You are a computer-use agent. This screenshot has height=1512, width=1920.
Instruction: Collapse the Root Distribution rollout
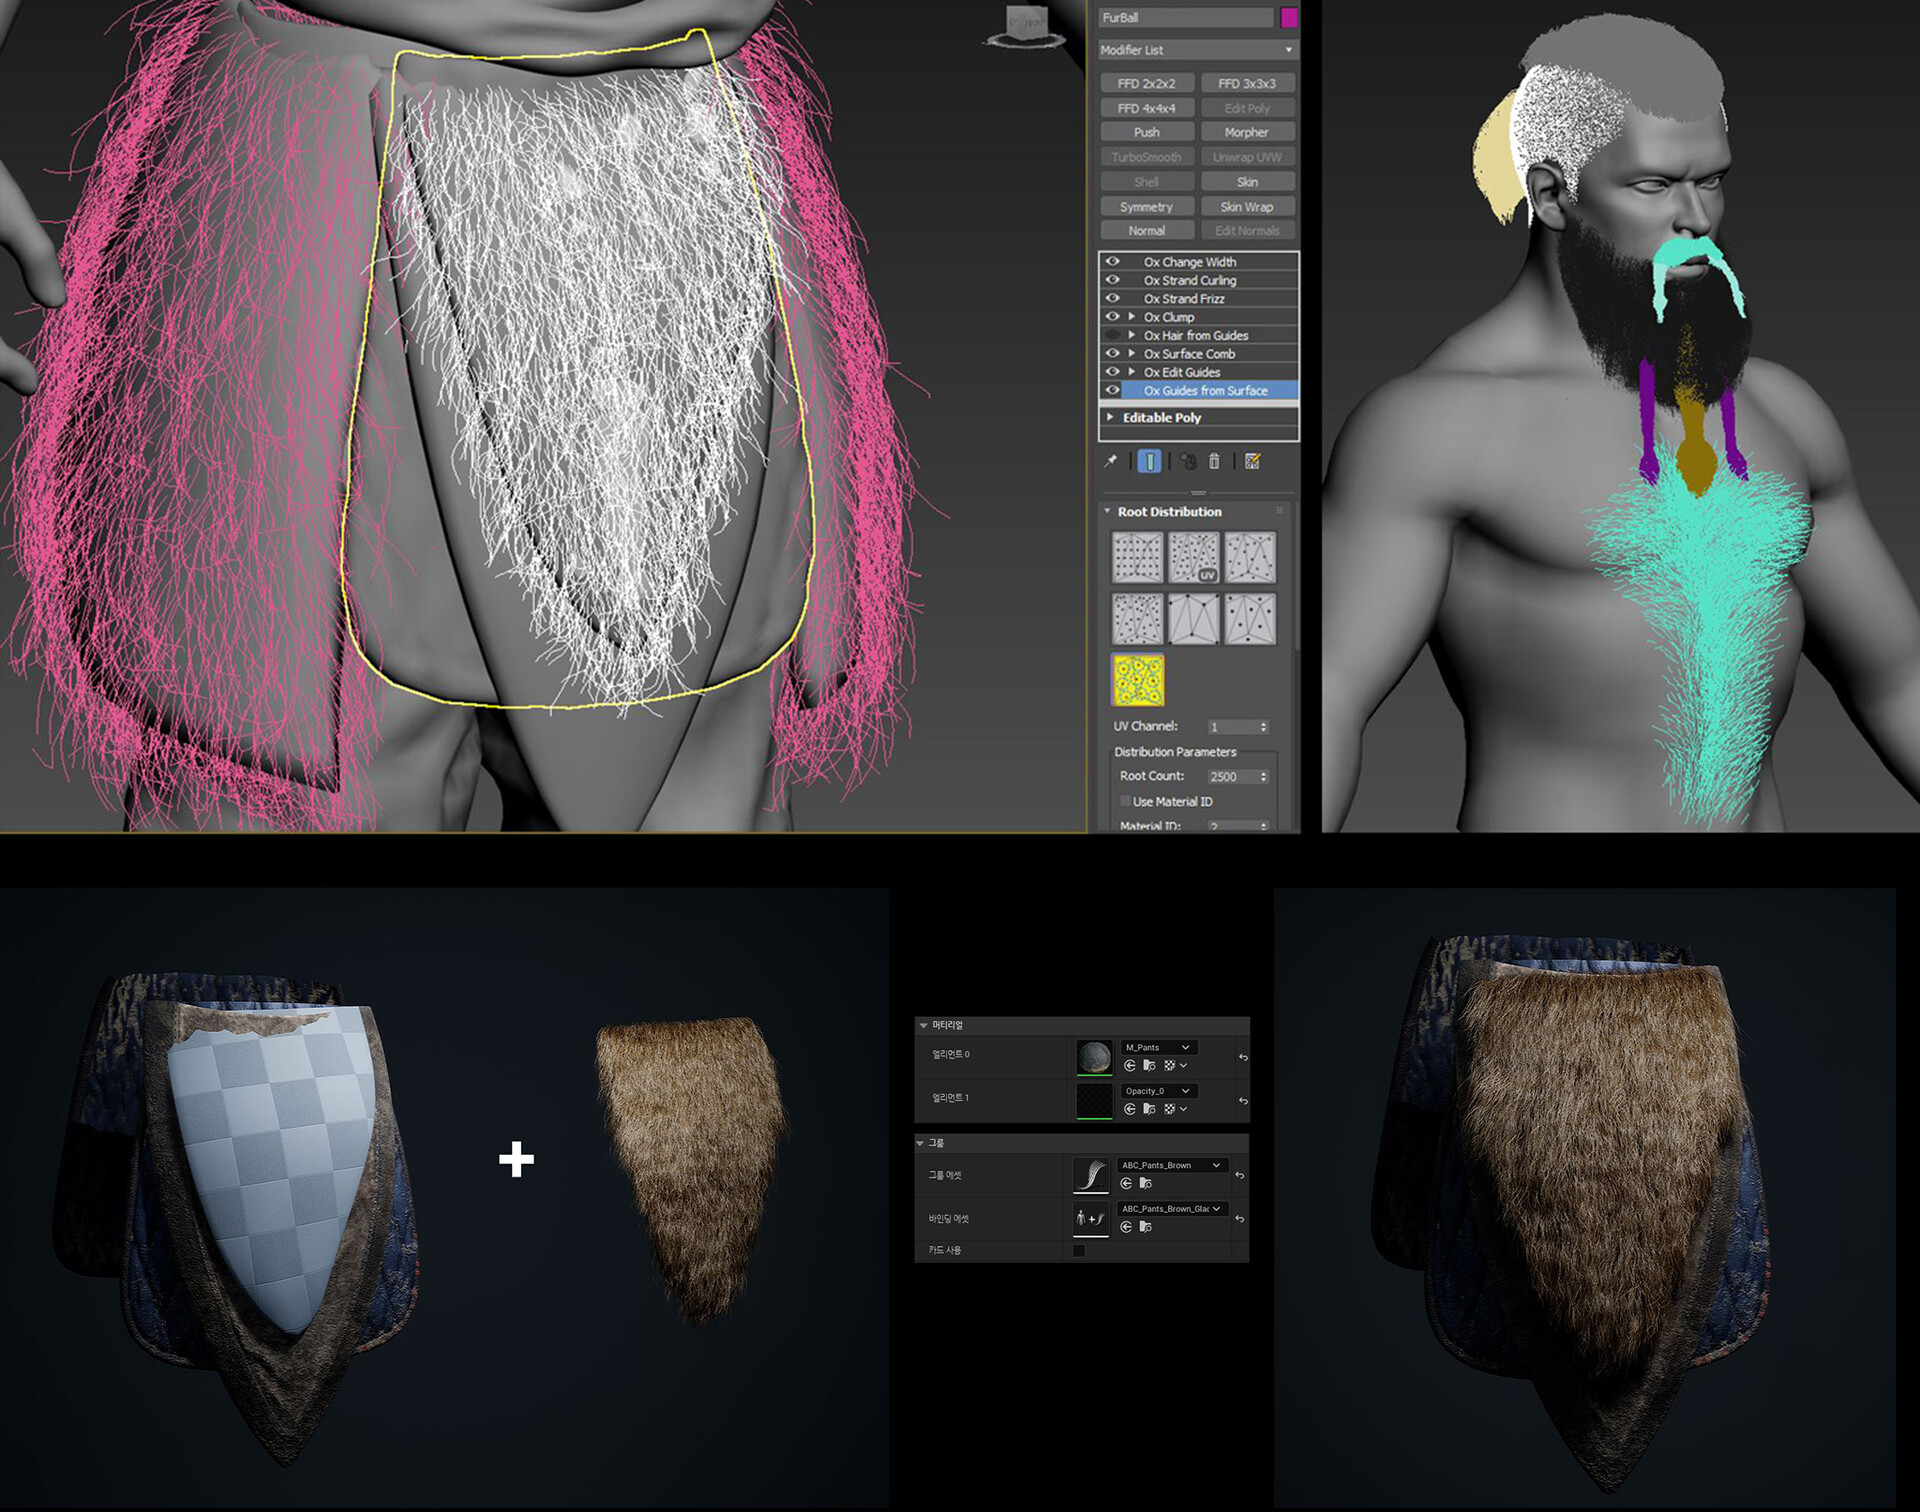[1108, 511]
